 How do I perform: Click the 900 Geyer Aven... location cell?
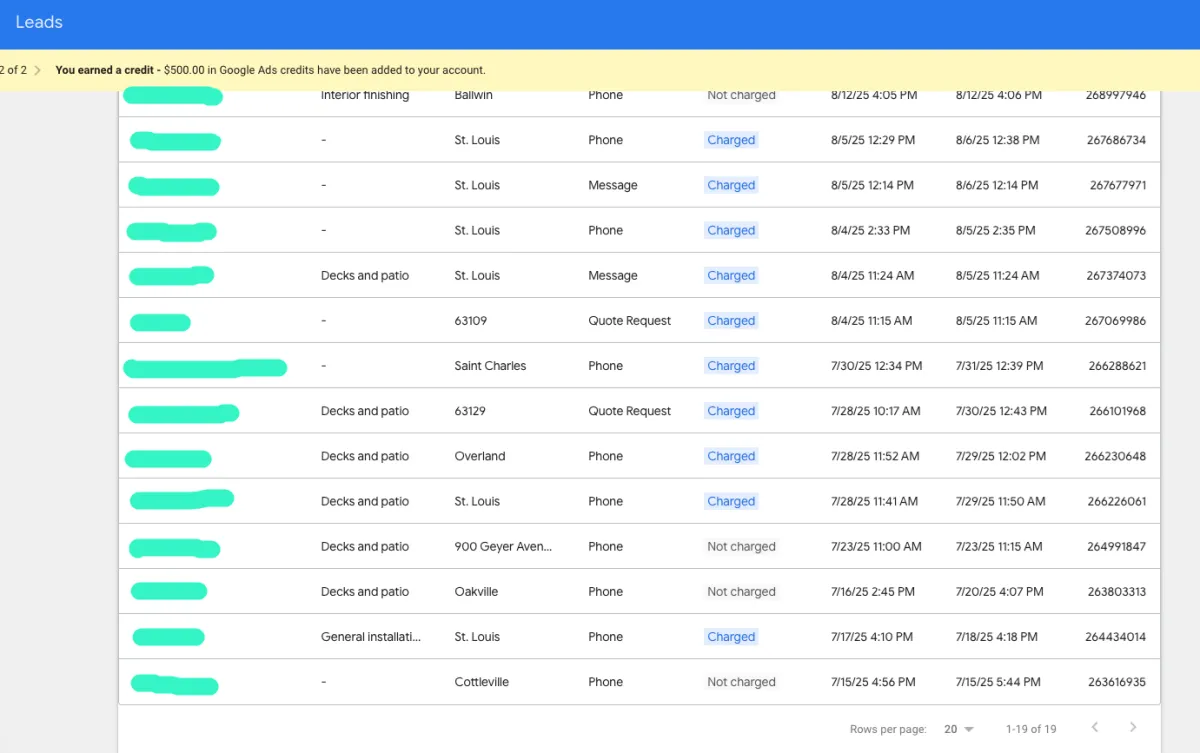coord(502,547)
